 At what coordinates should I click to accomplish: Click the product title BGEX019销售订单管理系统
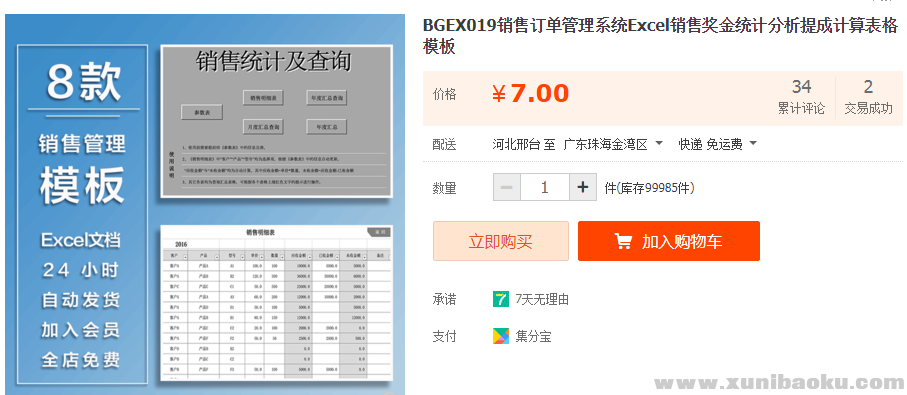[x=659, y=36]
